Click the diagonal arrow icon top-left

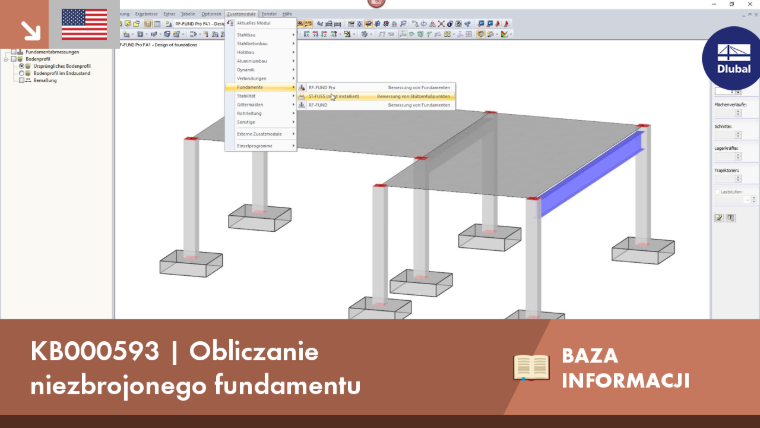tap(31, 31)
